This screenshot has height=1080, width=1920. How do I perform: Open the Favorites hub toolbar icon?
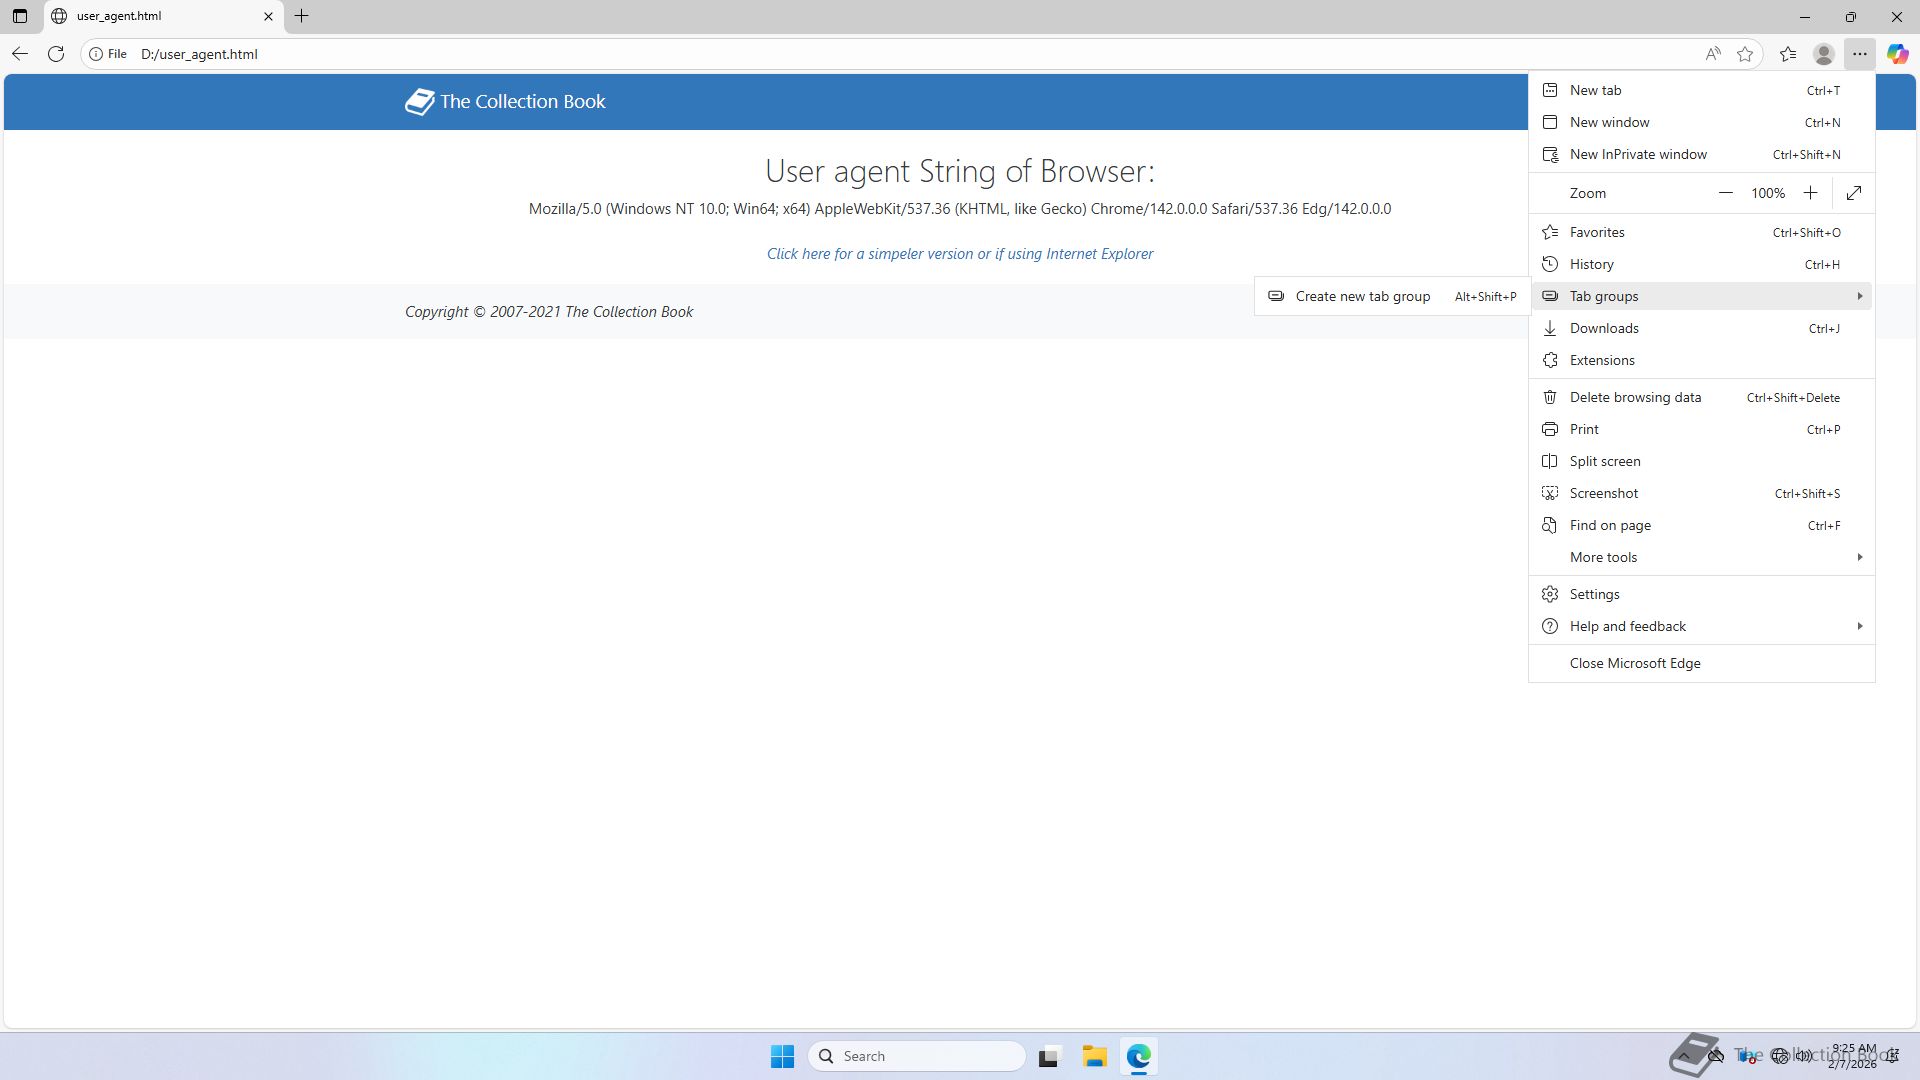[1788, 54]
